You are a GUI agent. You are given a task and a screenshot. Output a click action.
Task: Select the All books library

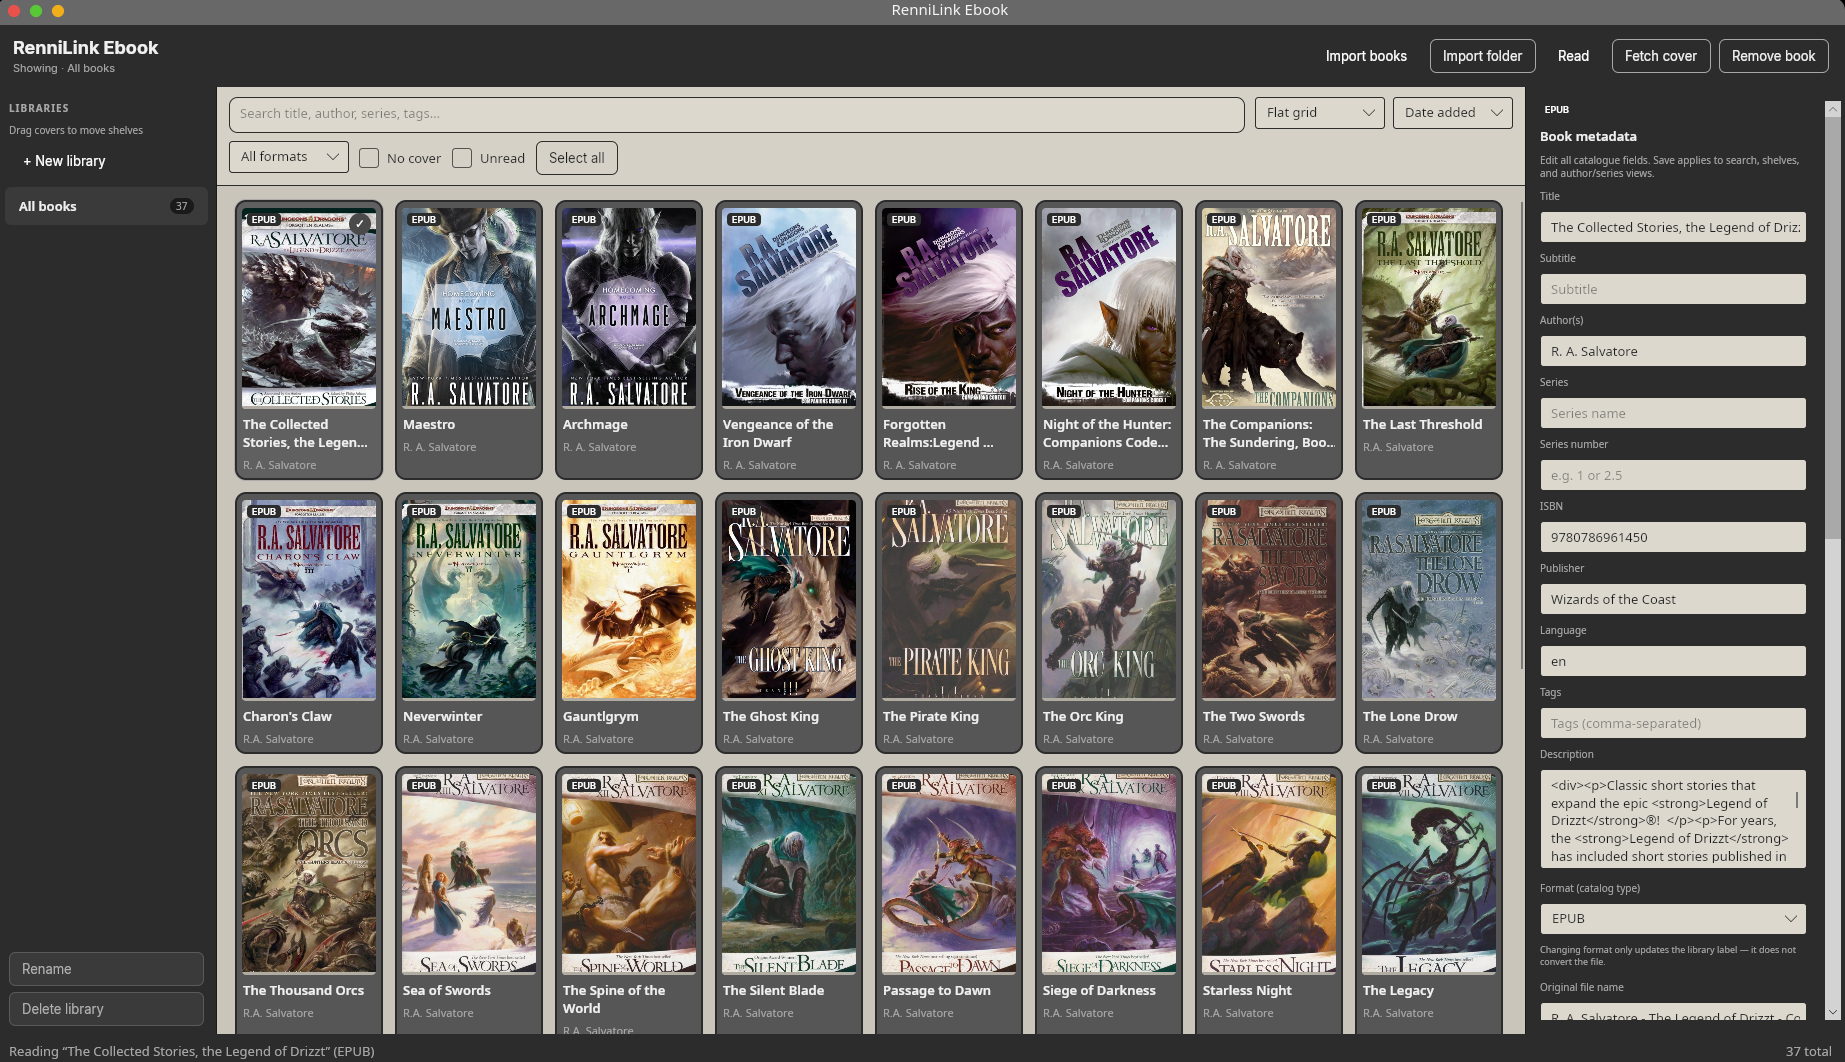point(106,206)
